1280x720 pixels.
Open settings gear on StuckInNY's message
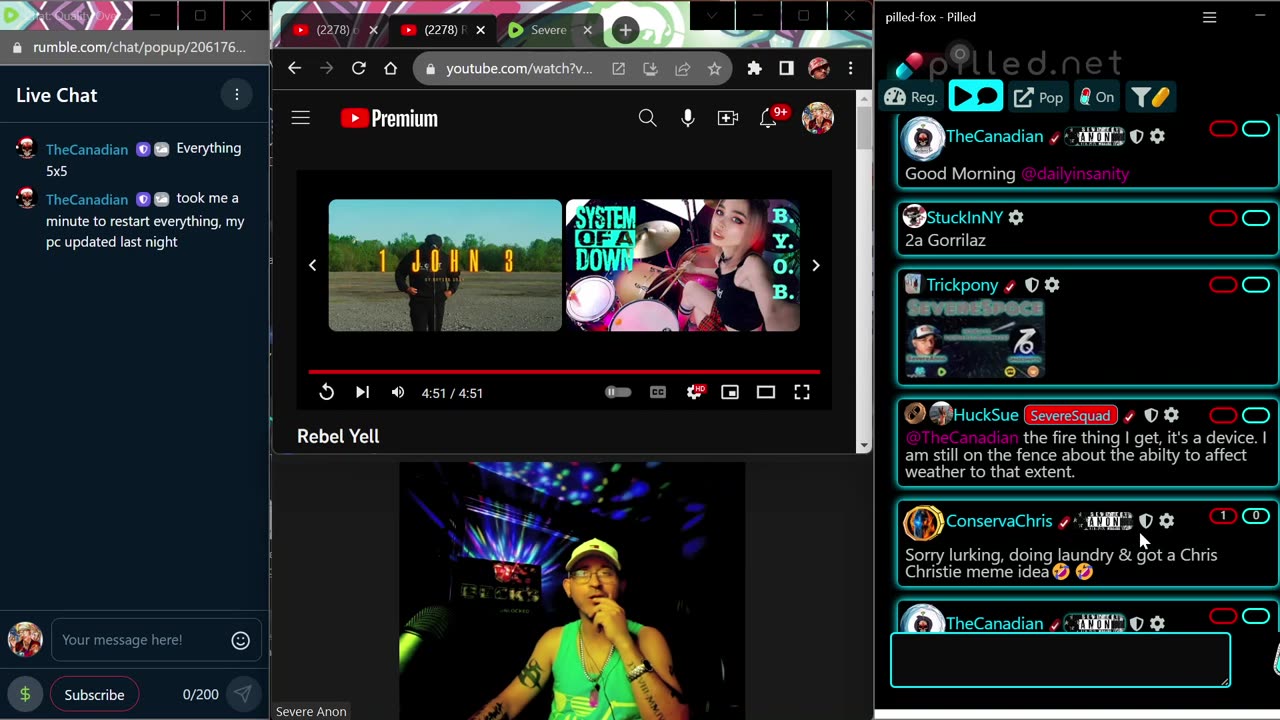point(1015,217)
